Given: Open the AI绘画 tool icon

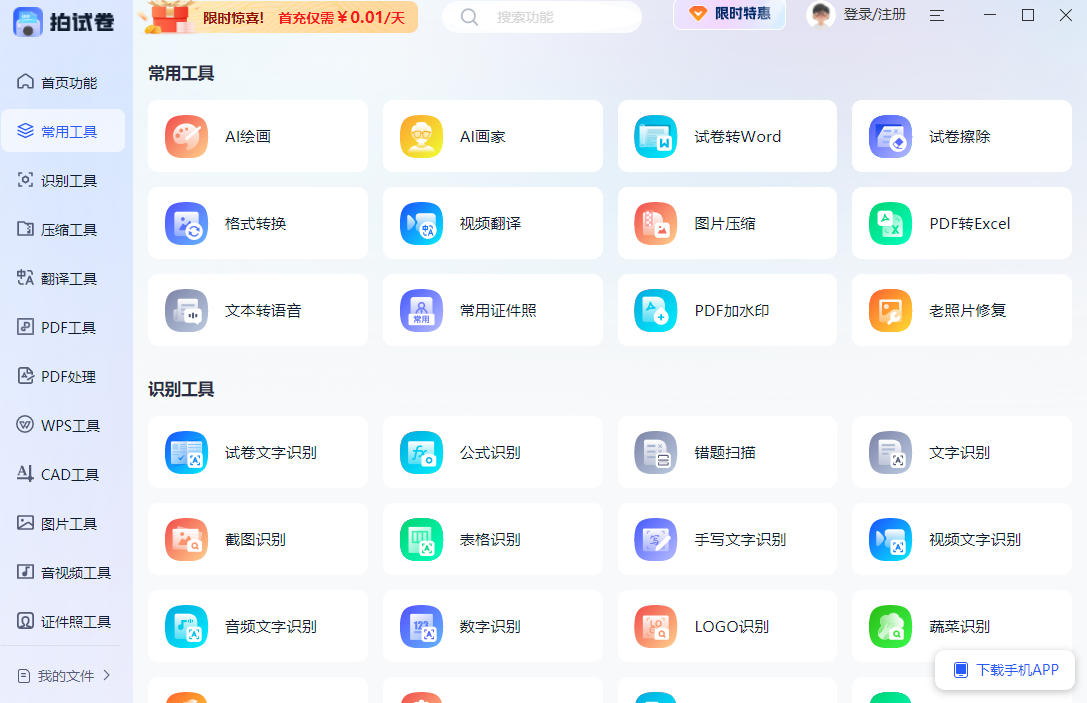Looking at the screenshot, I should pyautogui.click(x=186, y=137).
